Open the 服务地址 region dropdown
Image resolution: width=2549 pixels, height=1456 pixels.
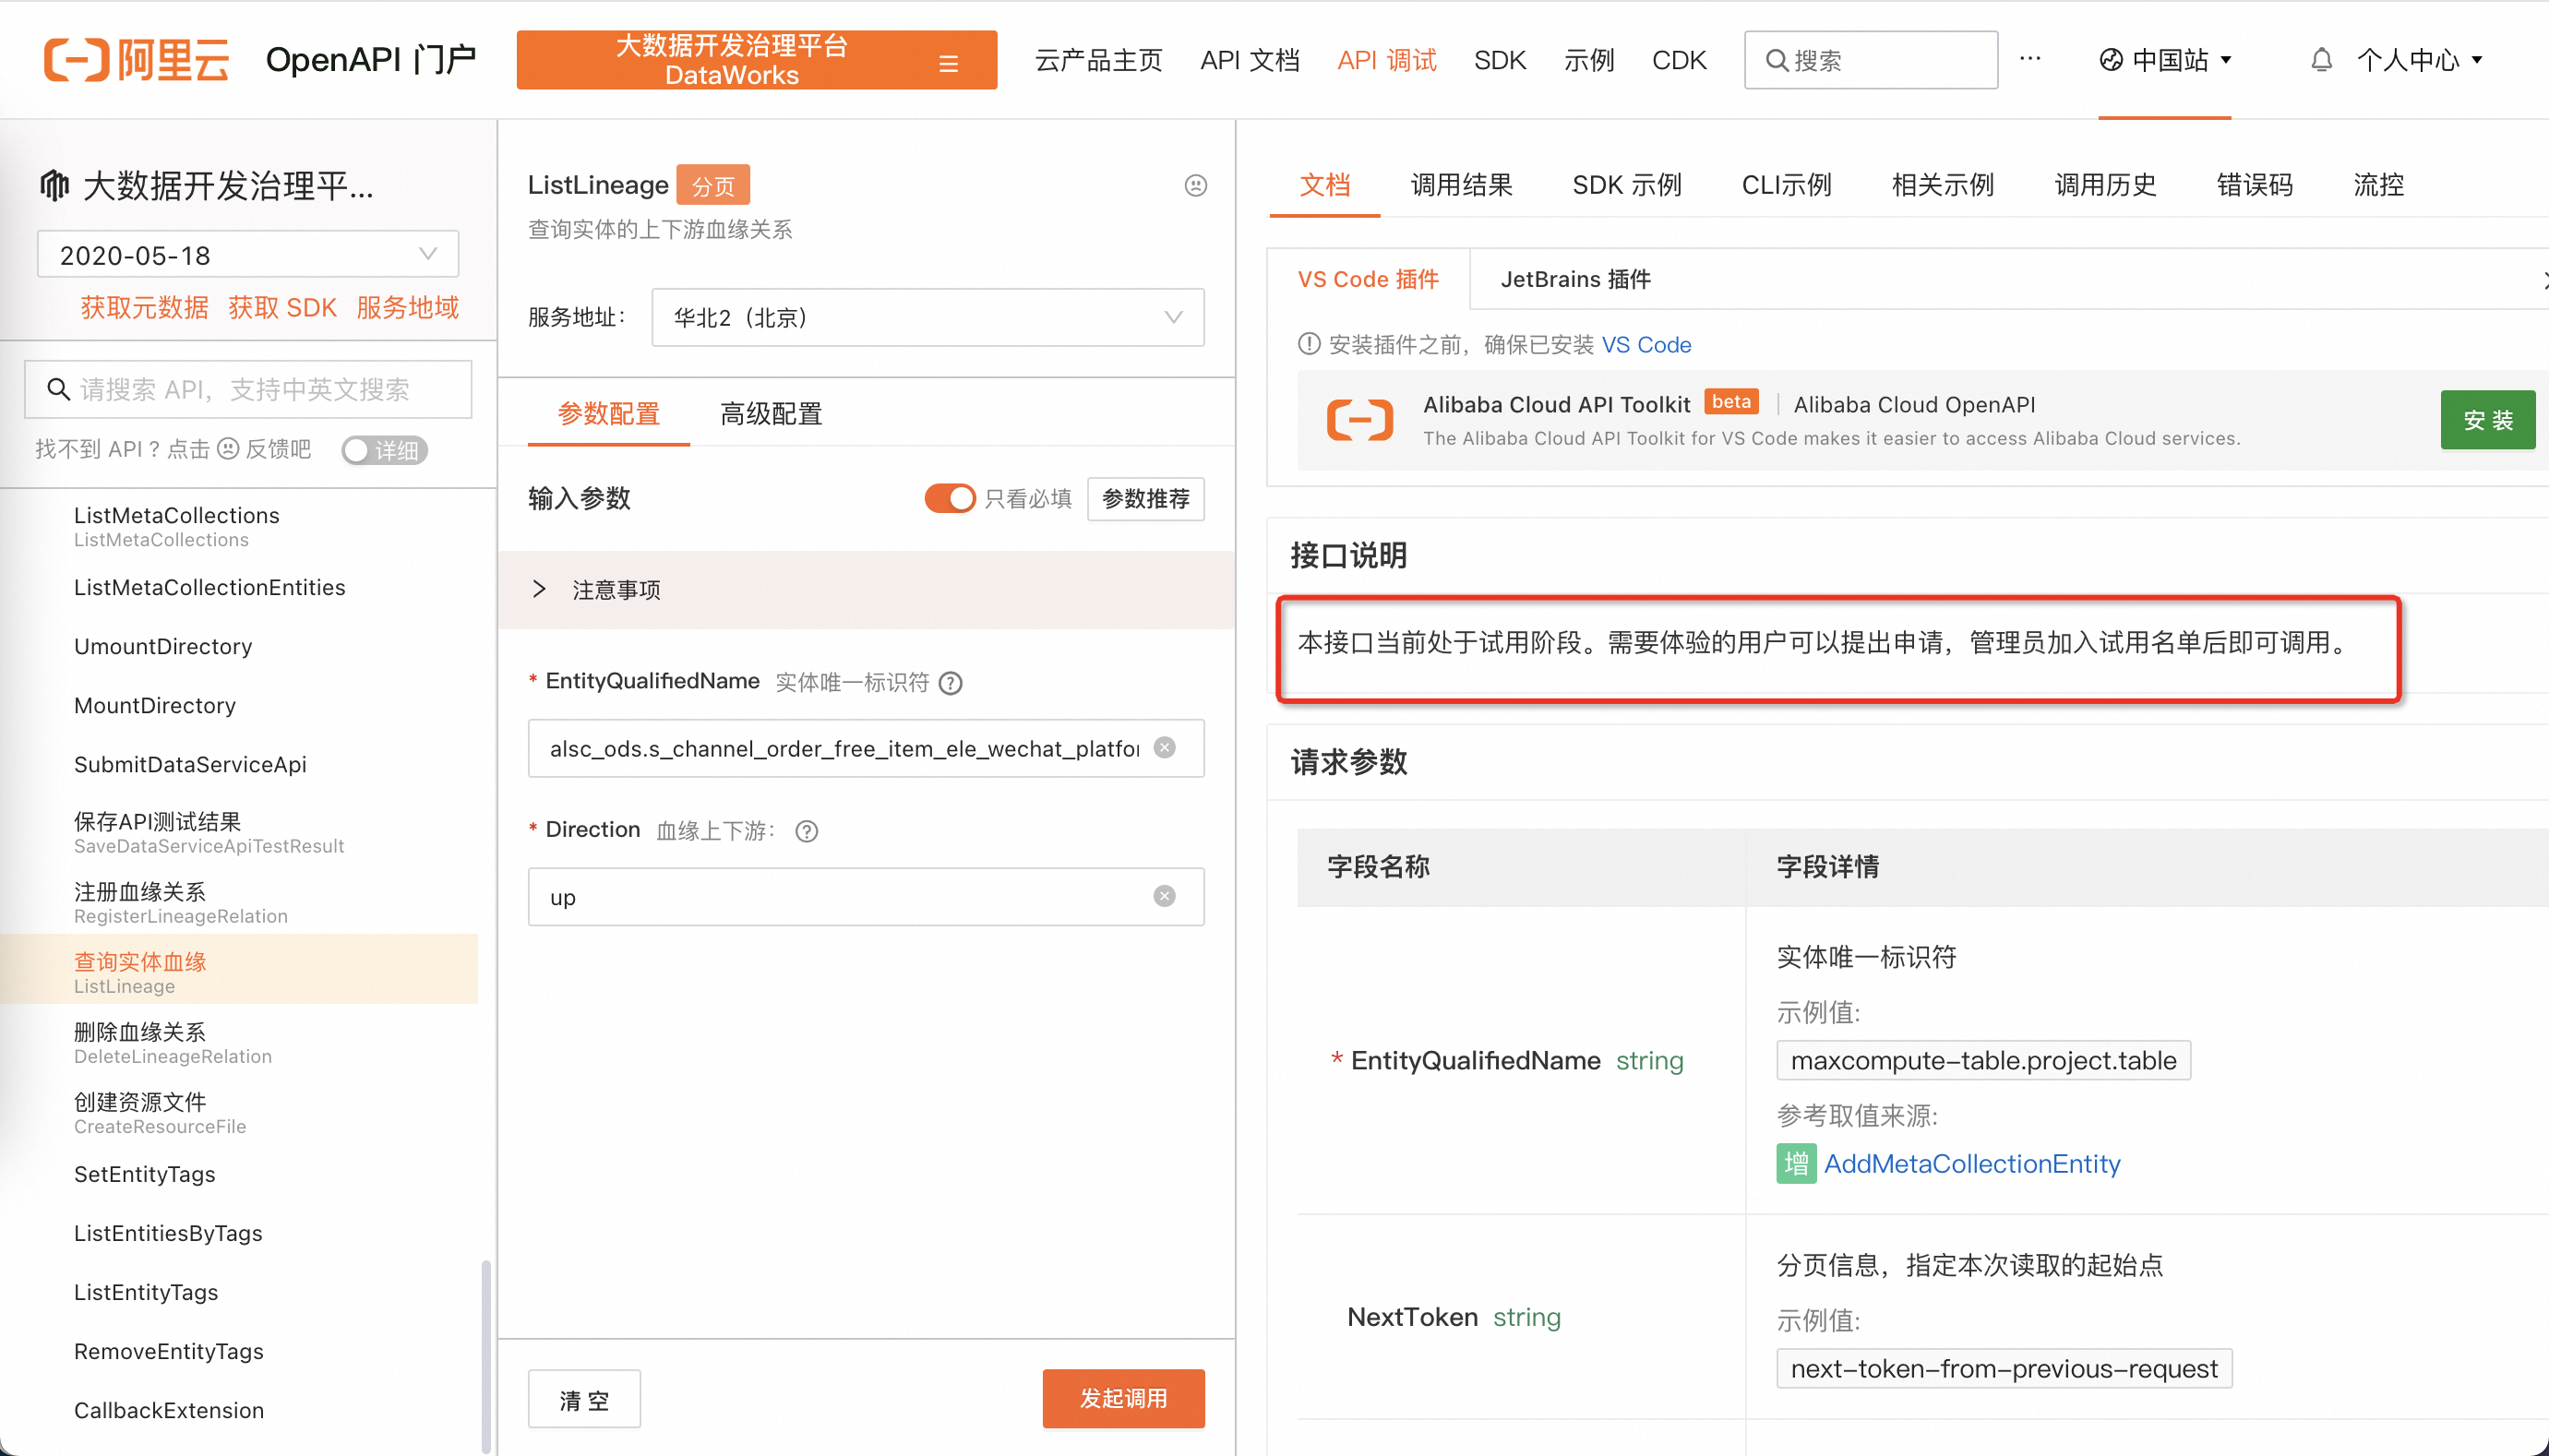tap(927, 318)
